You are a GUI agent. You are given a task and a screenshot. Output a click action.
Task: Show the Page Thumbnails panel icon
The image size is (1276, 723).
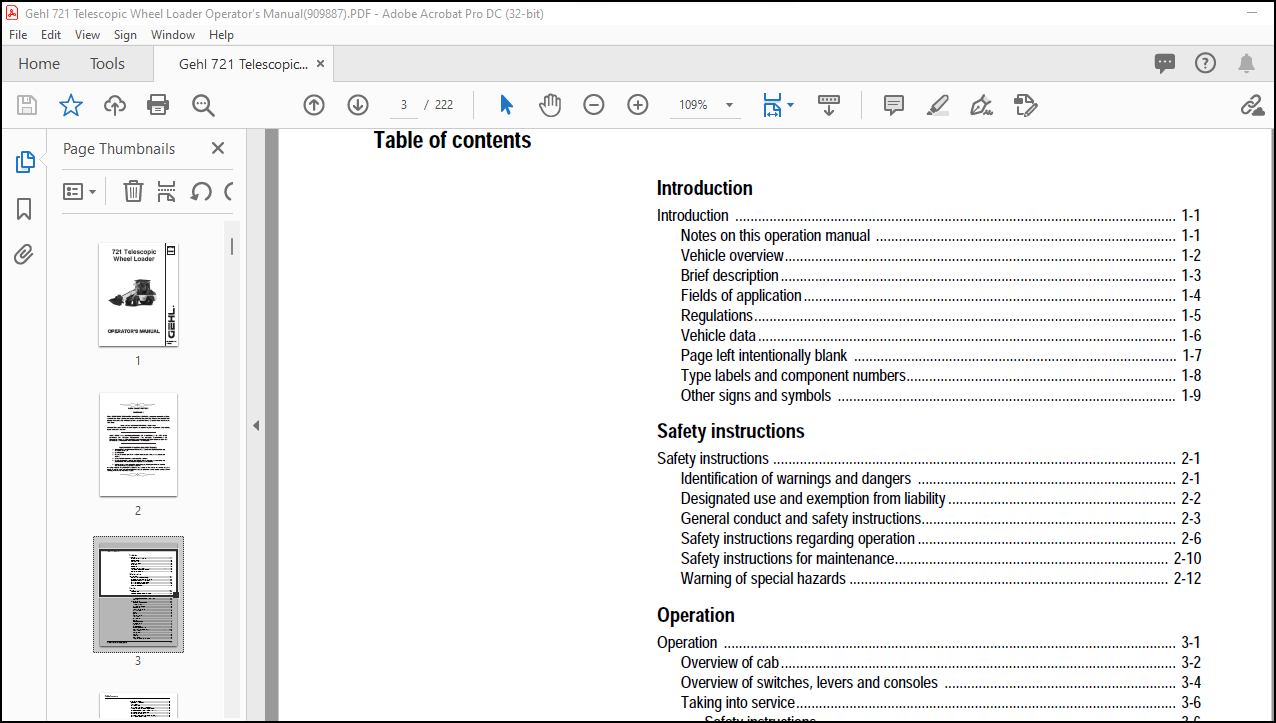click(x=25, y=162)
